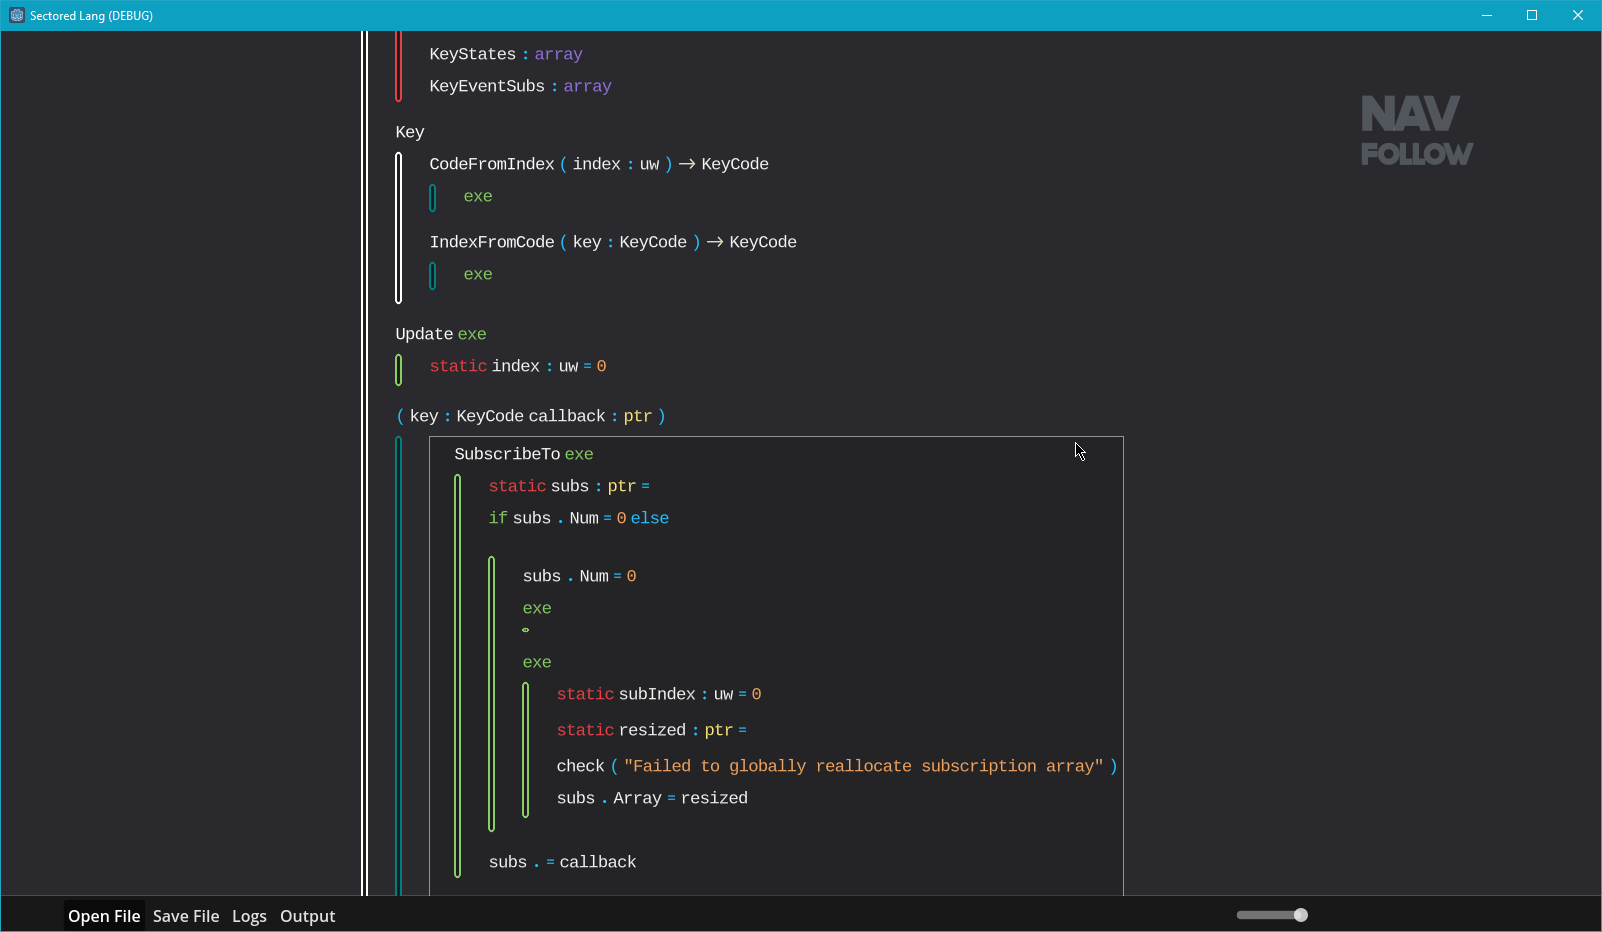
Task: Click the exe keyword under IndexFromCode
Action: (x=478, y=274)
